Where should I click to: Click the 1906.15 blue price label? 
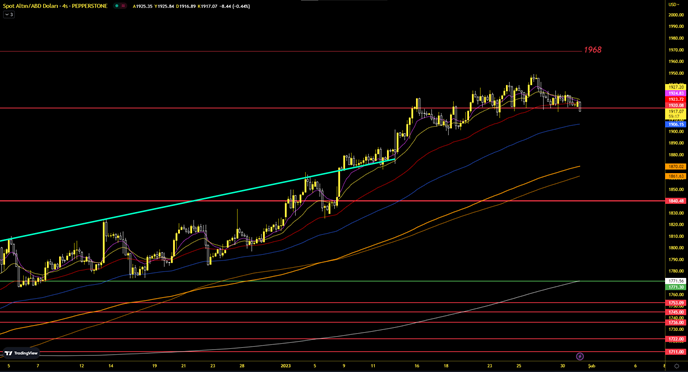pyautogui.click(x=676, y=125)
